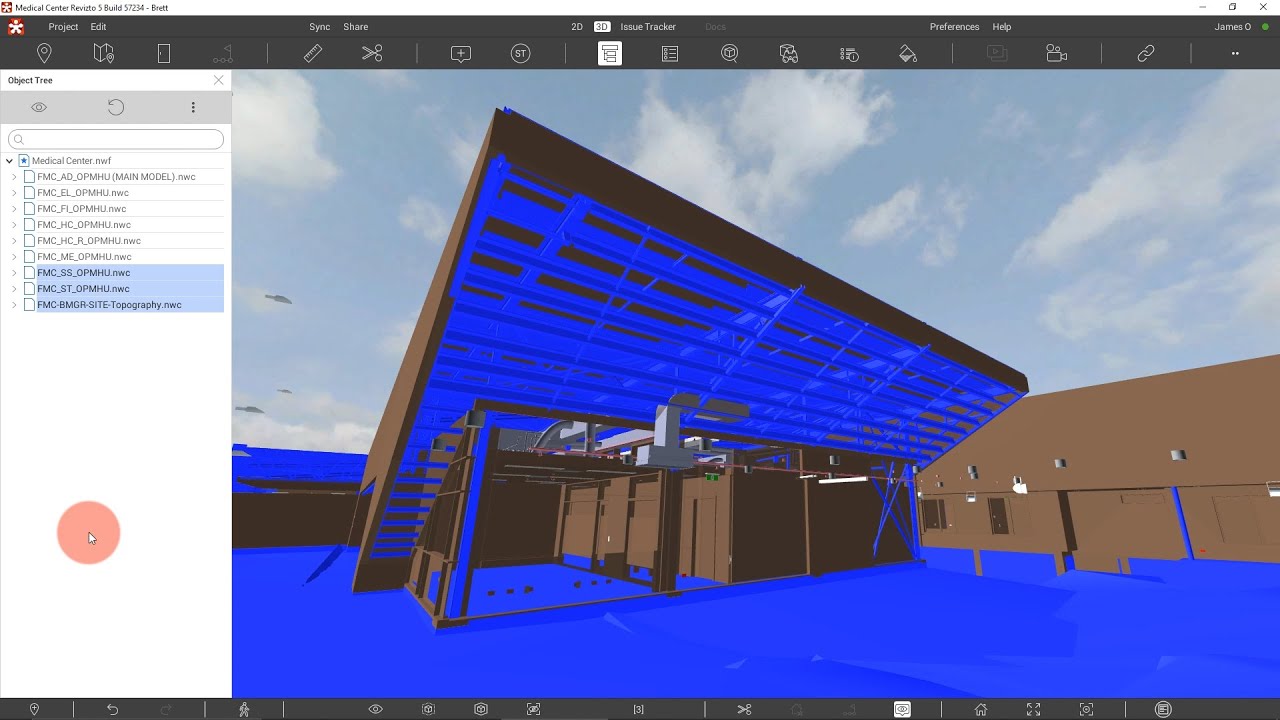Select FMC_FI_OPMHU.nwc row
This screenshot has height=720, width=1280.
point(82,209)
